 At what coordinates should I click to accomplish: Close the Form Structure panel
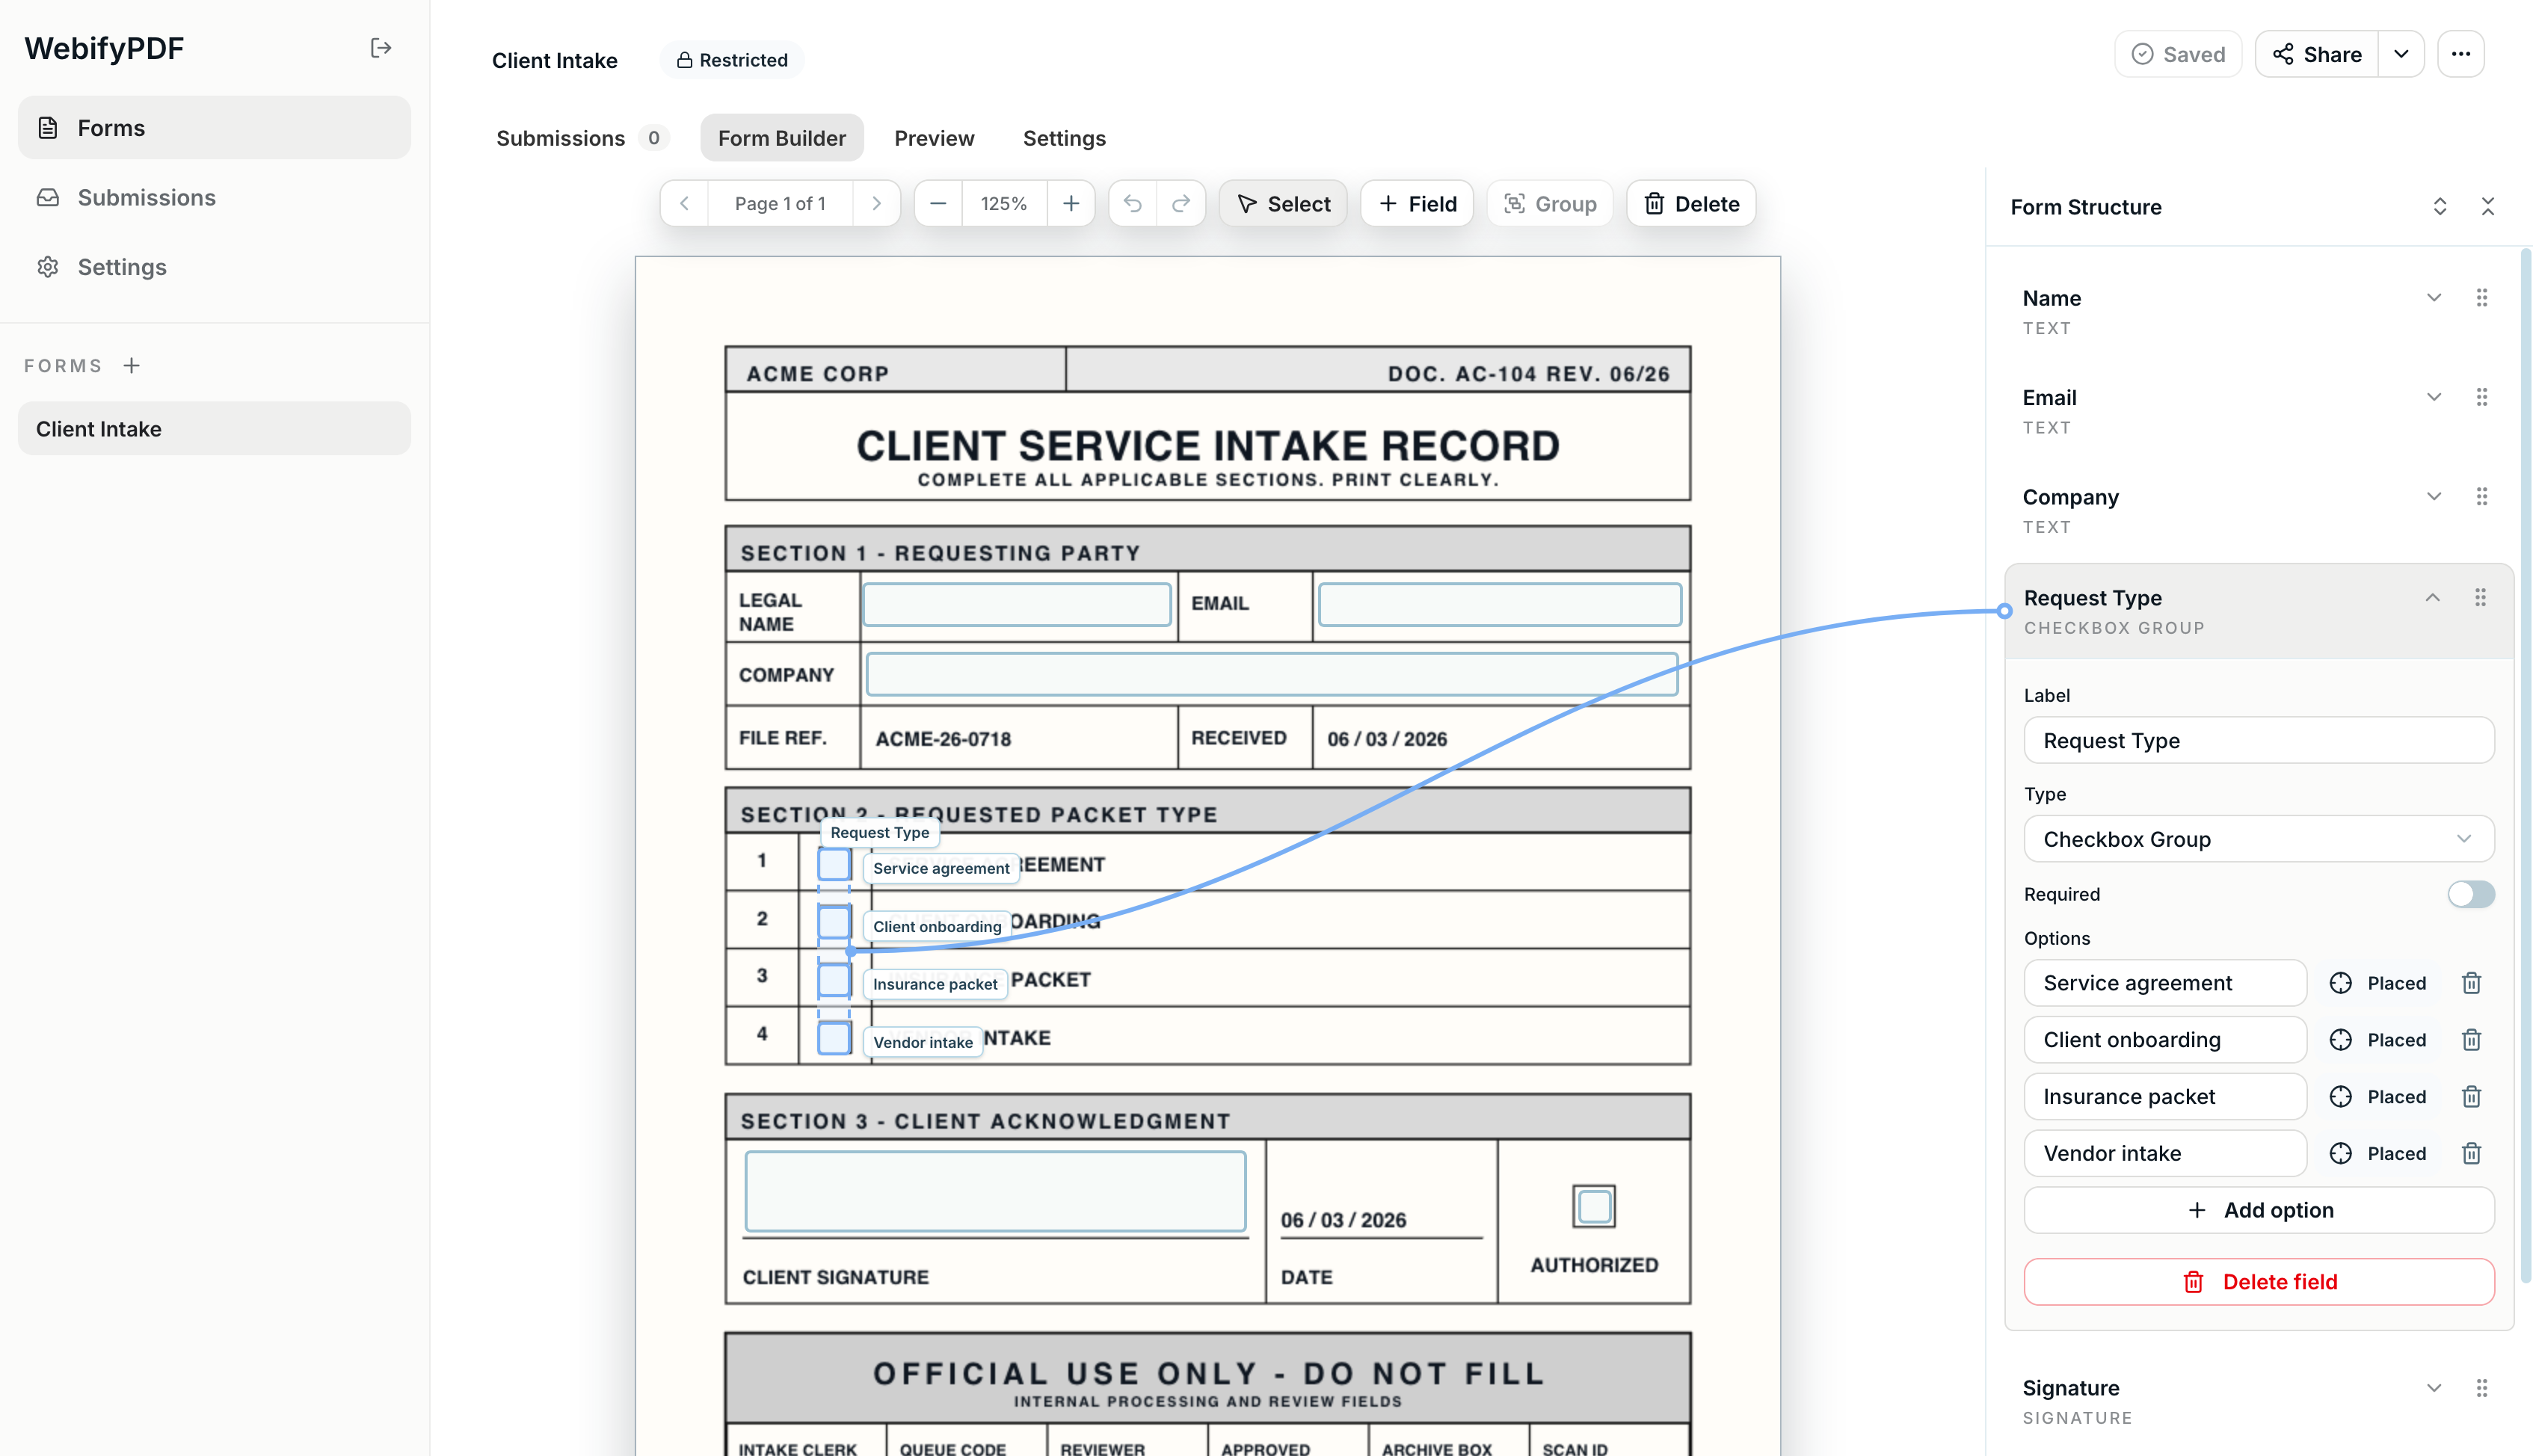[x=2487, y=207]
